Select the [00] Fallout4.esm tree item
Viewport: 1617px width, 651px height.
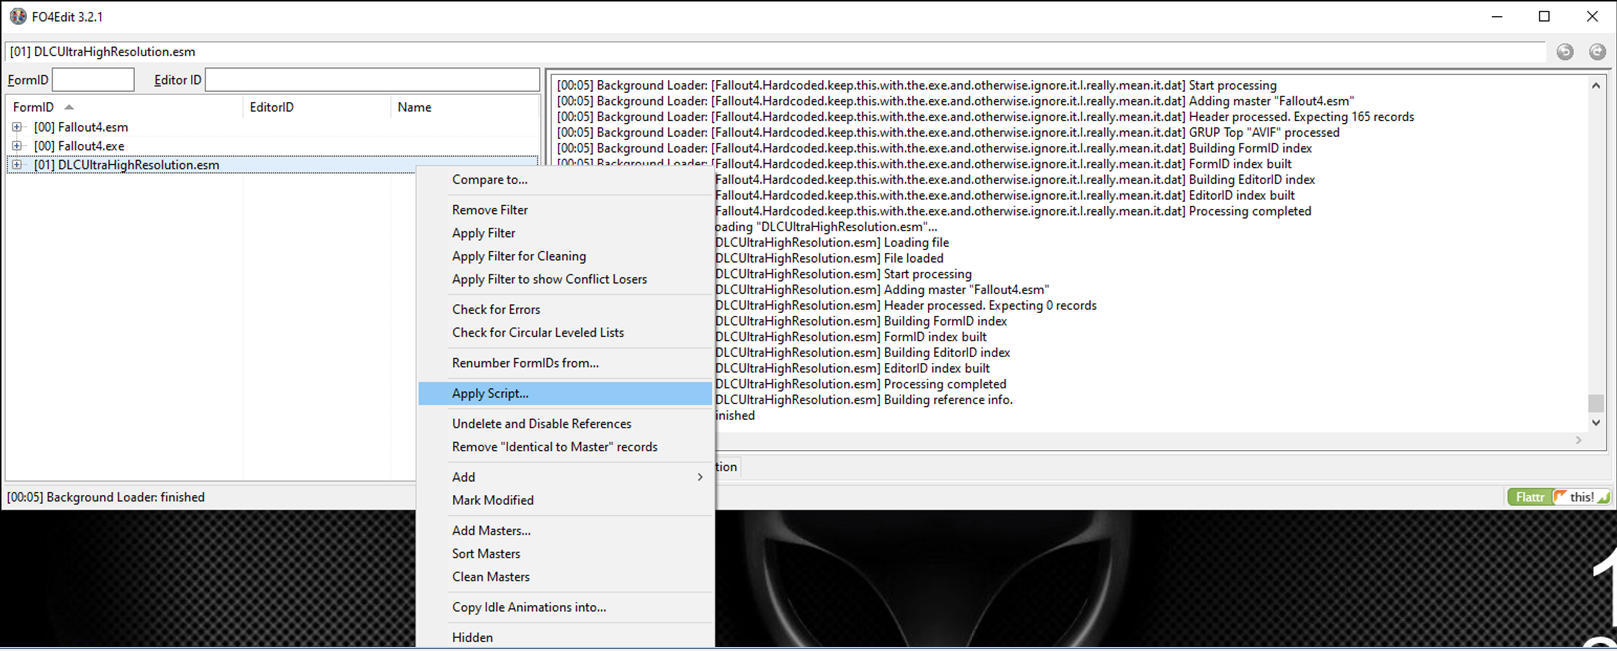tap(81, 127)
